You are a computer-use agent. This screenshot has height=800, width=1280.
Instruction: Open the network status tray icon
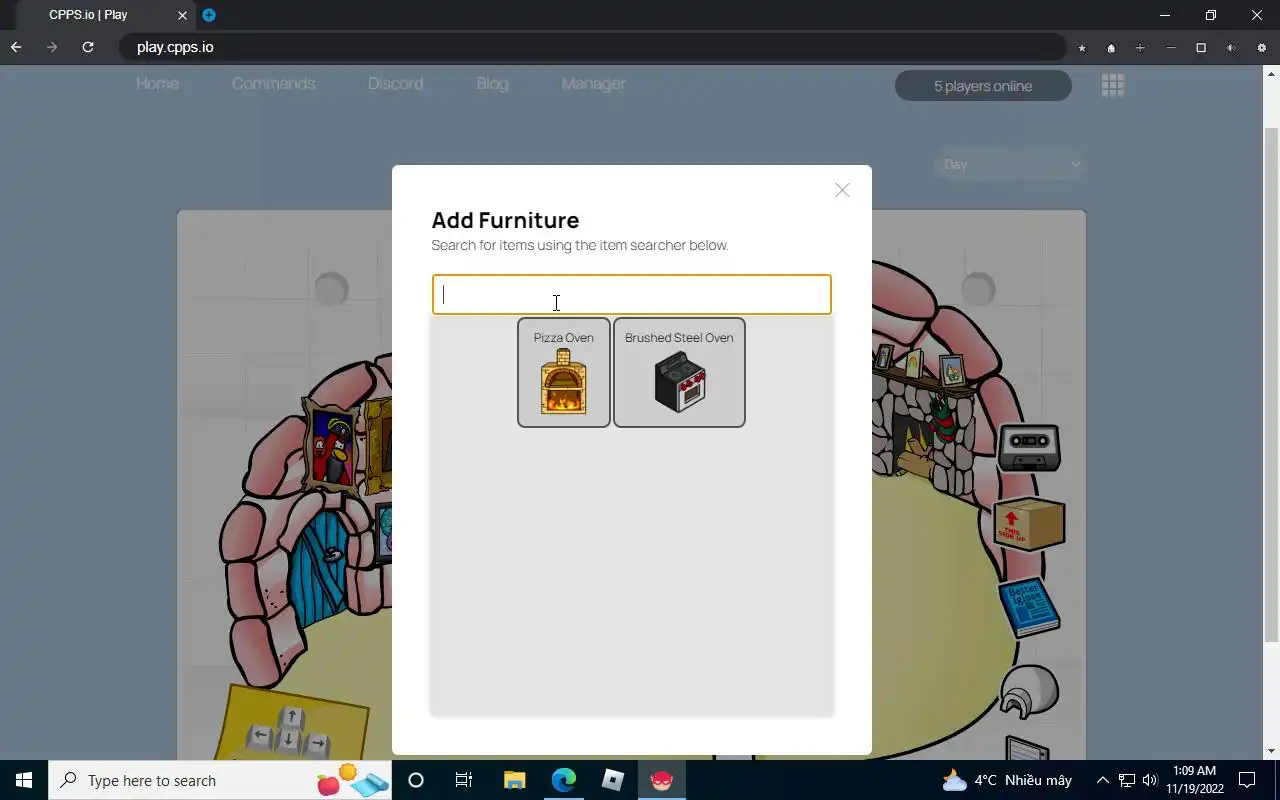click(1127, 780)
